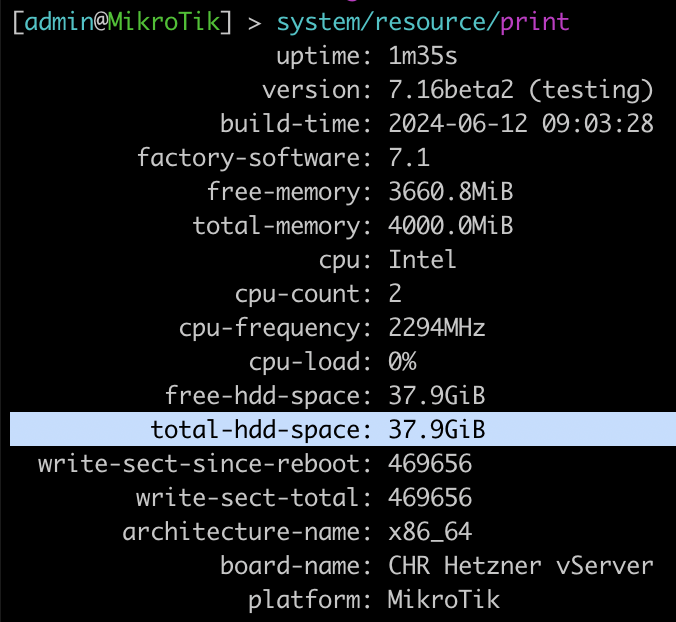Click the cpu-count label
Viewport: 676px width, 622px height.
click(x=303, y=295)
